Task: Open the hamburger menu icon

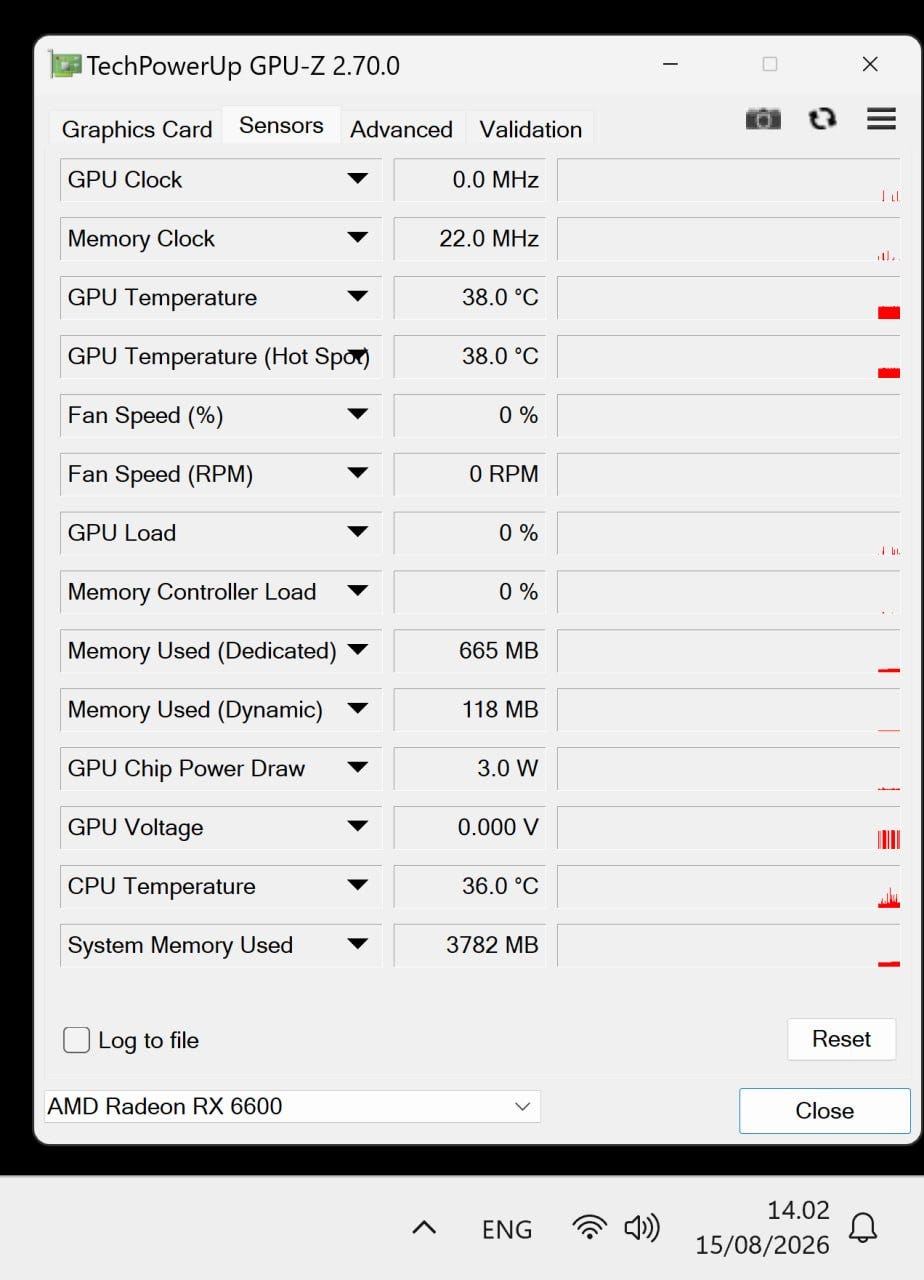Action: click(x=881, y=119)
